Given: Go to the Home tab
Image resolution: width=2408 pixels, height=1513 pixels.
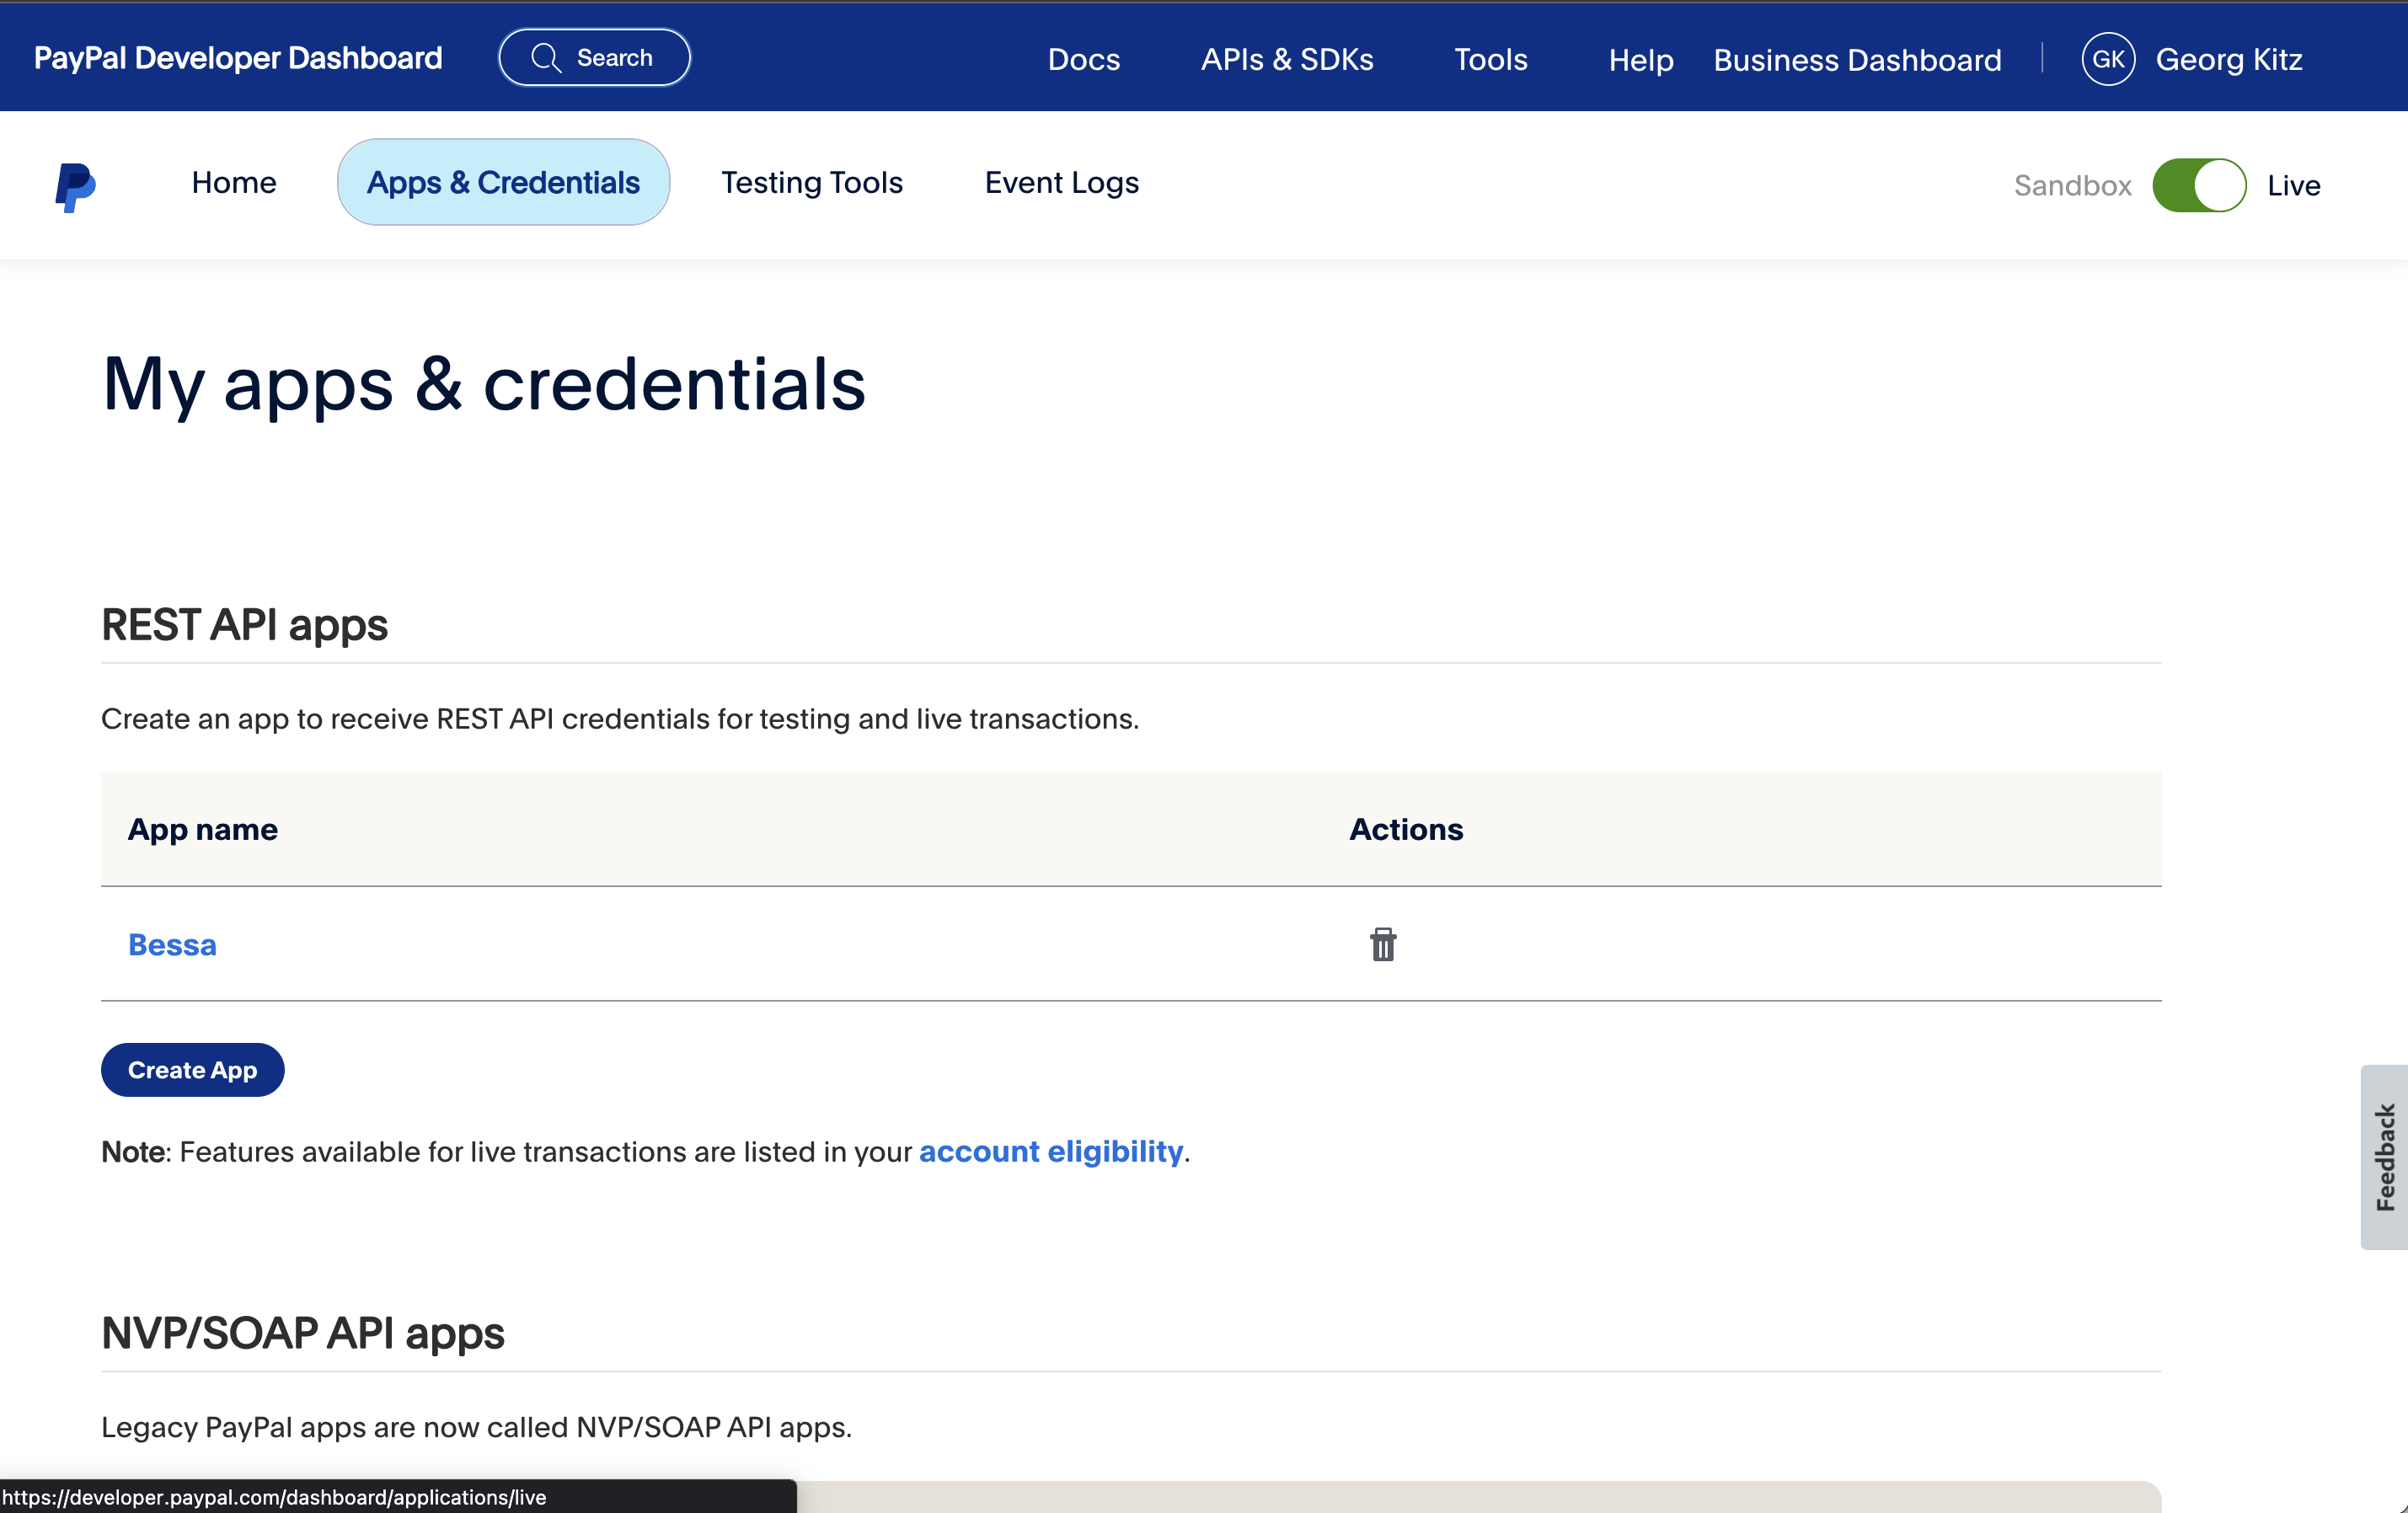Looking at the screenshot, I should [234, 183].
